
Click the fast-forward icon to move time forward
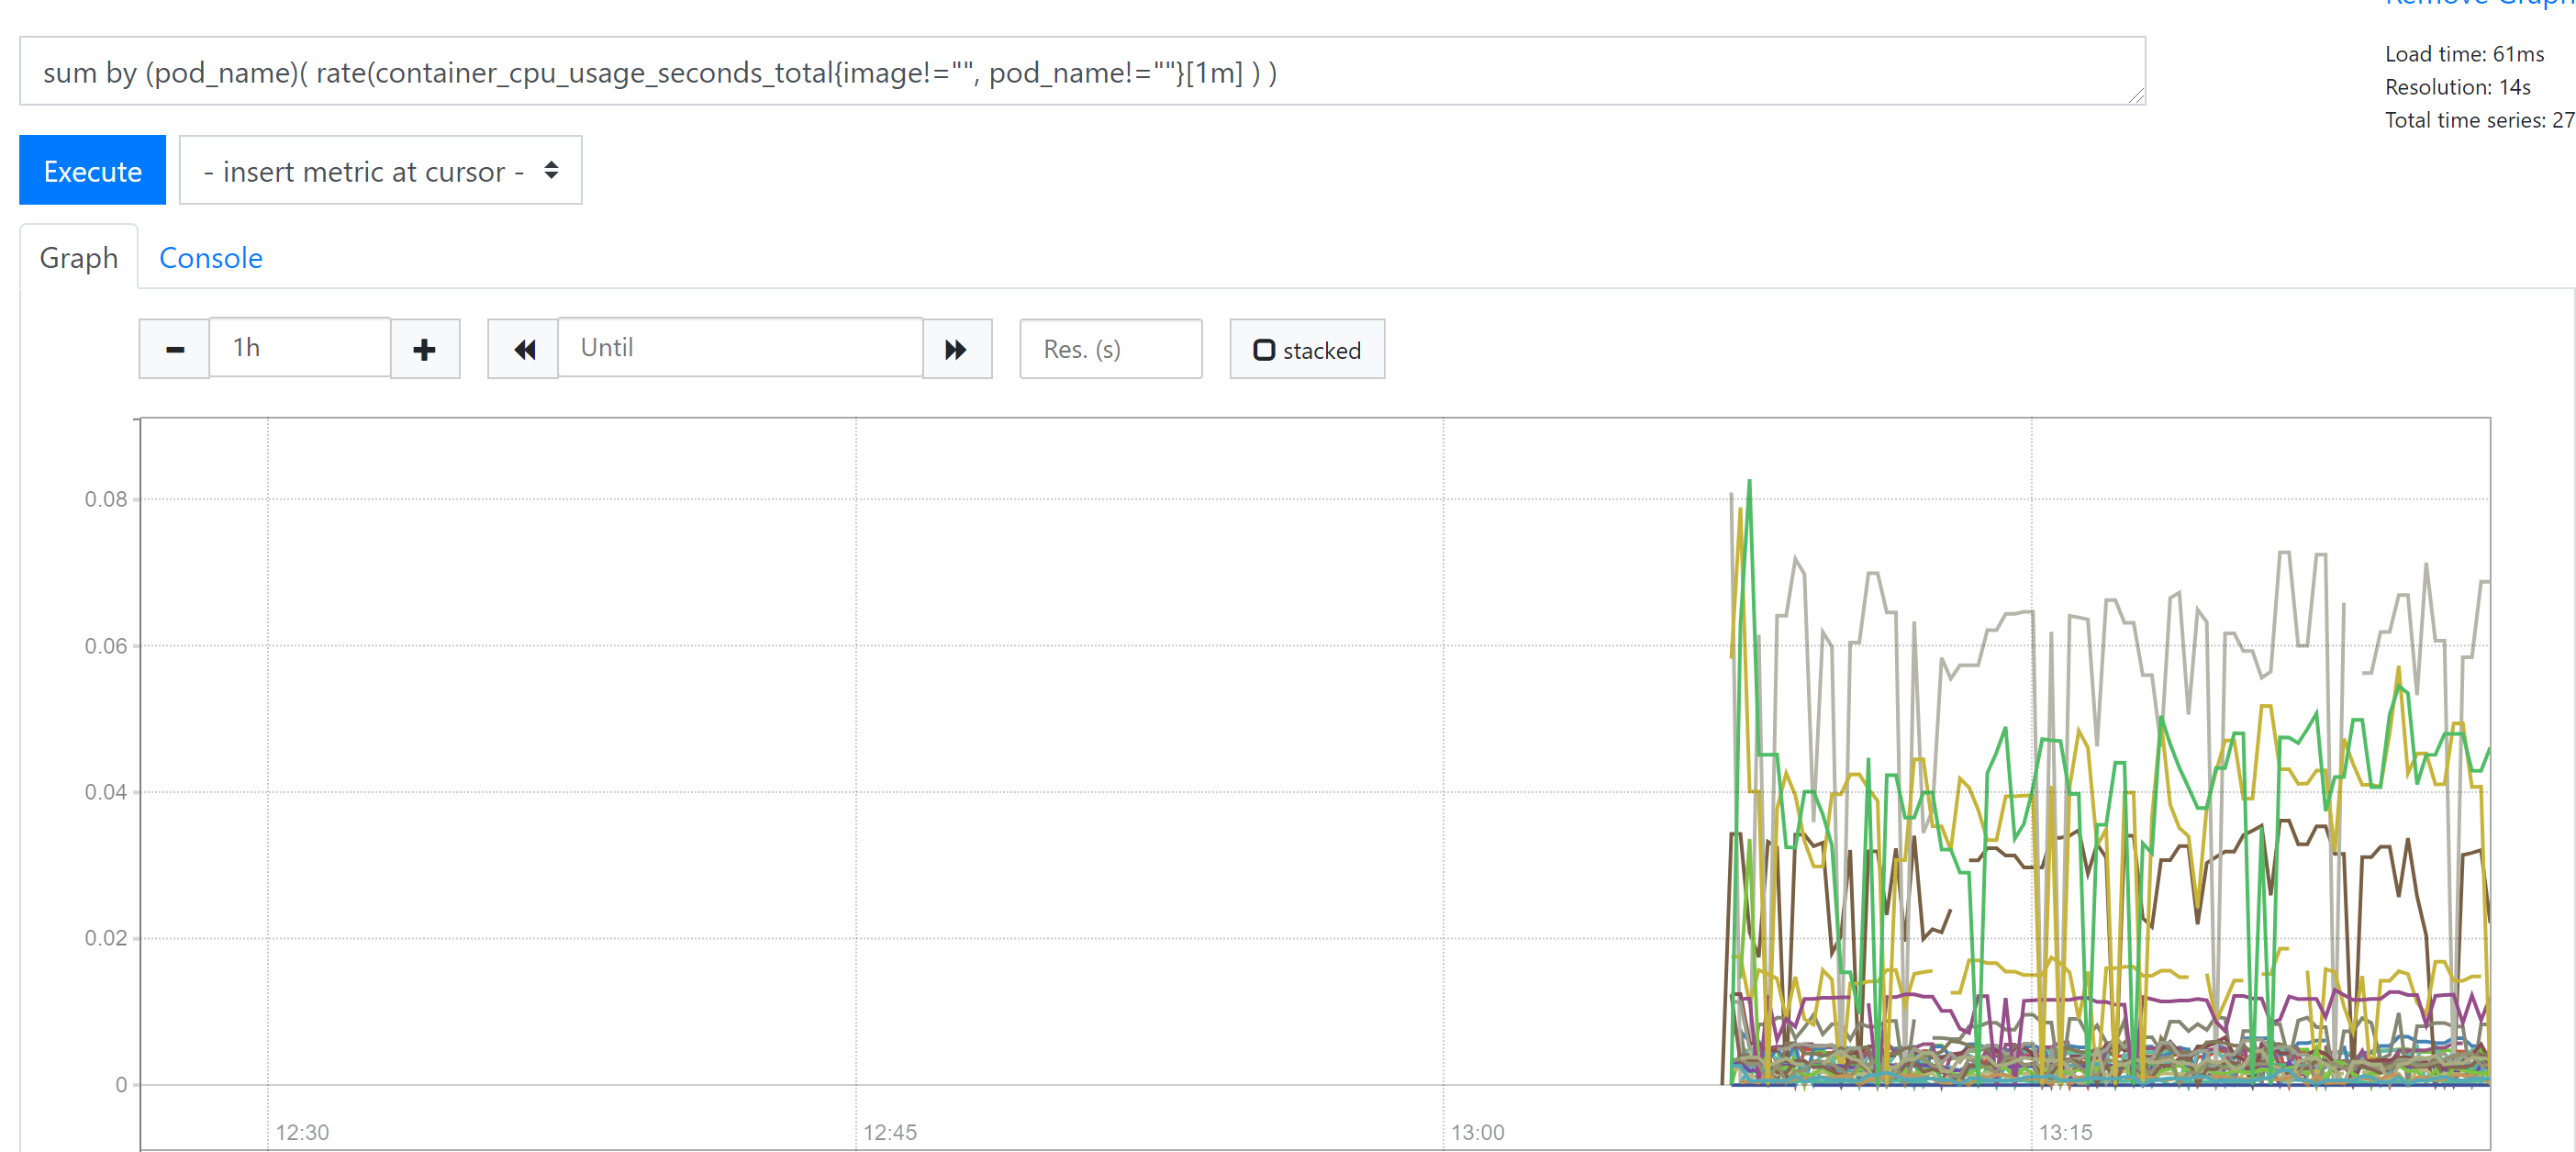click(956, 349)
